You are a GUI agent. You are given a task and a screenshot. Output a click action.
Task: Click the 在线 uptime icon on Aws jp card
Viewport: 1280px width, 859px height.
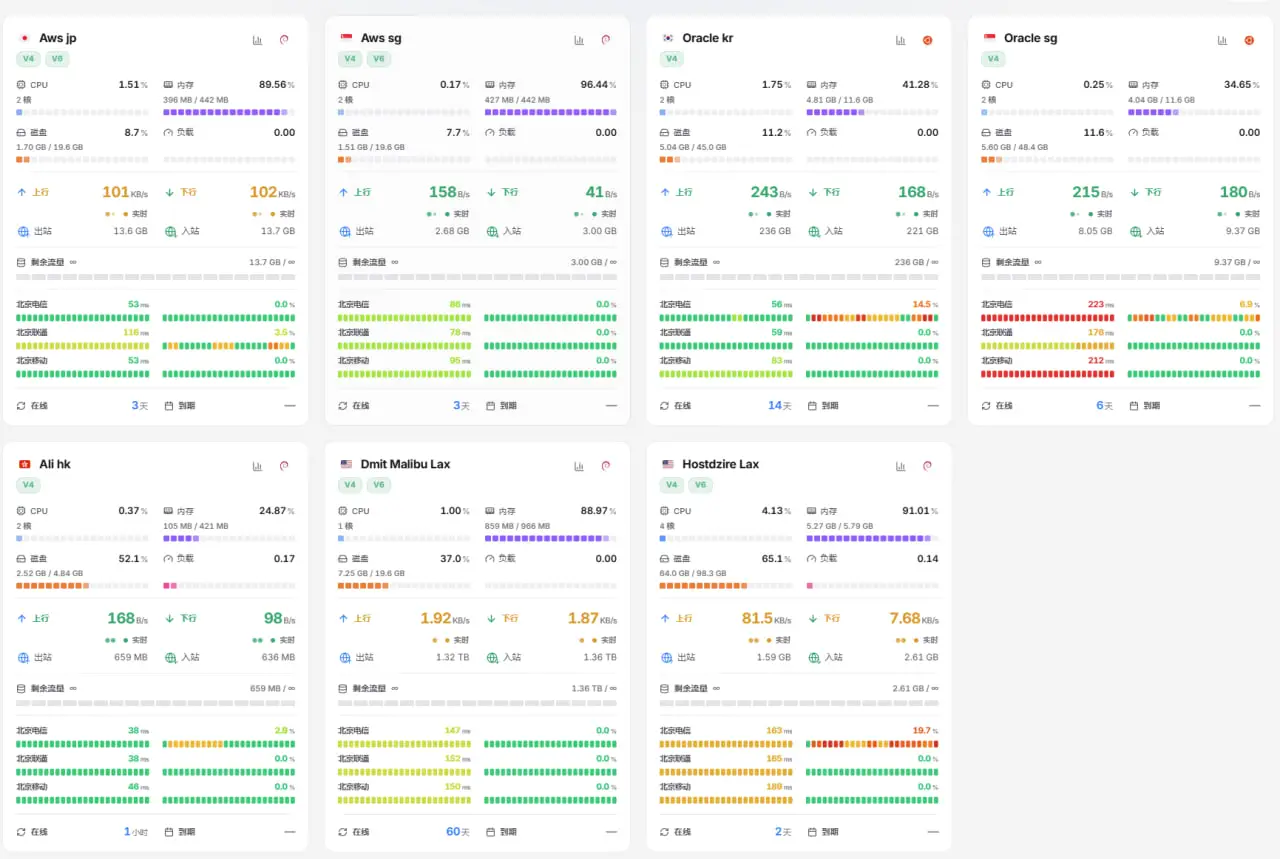coord(22,406)
